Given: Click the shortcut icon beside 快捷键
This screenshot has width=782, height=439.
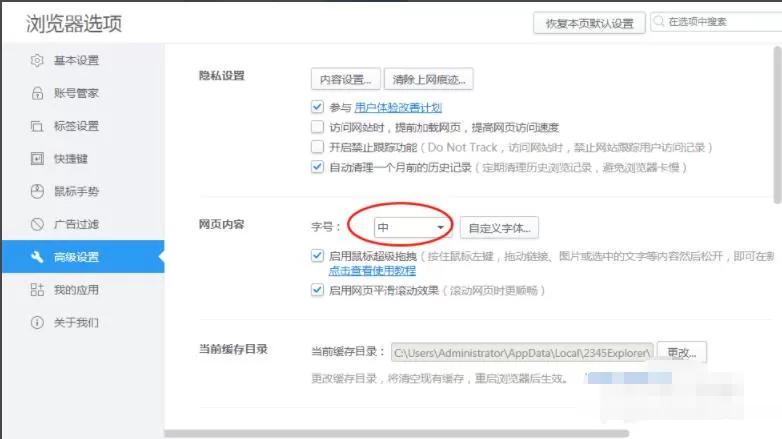Looking at the screenshot, I should [37, 159].
